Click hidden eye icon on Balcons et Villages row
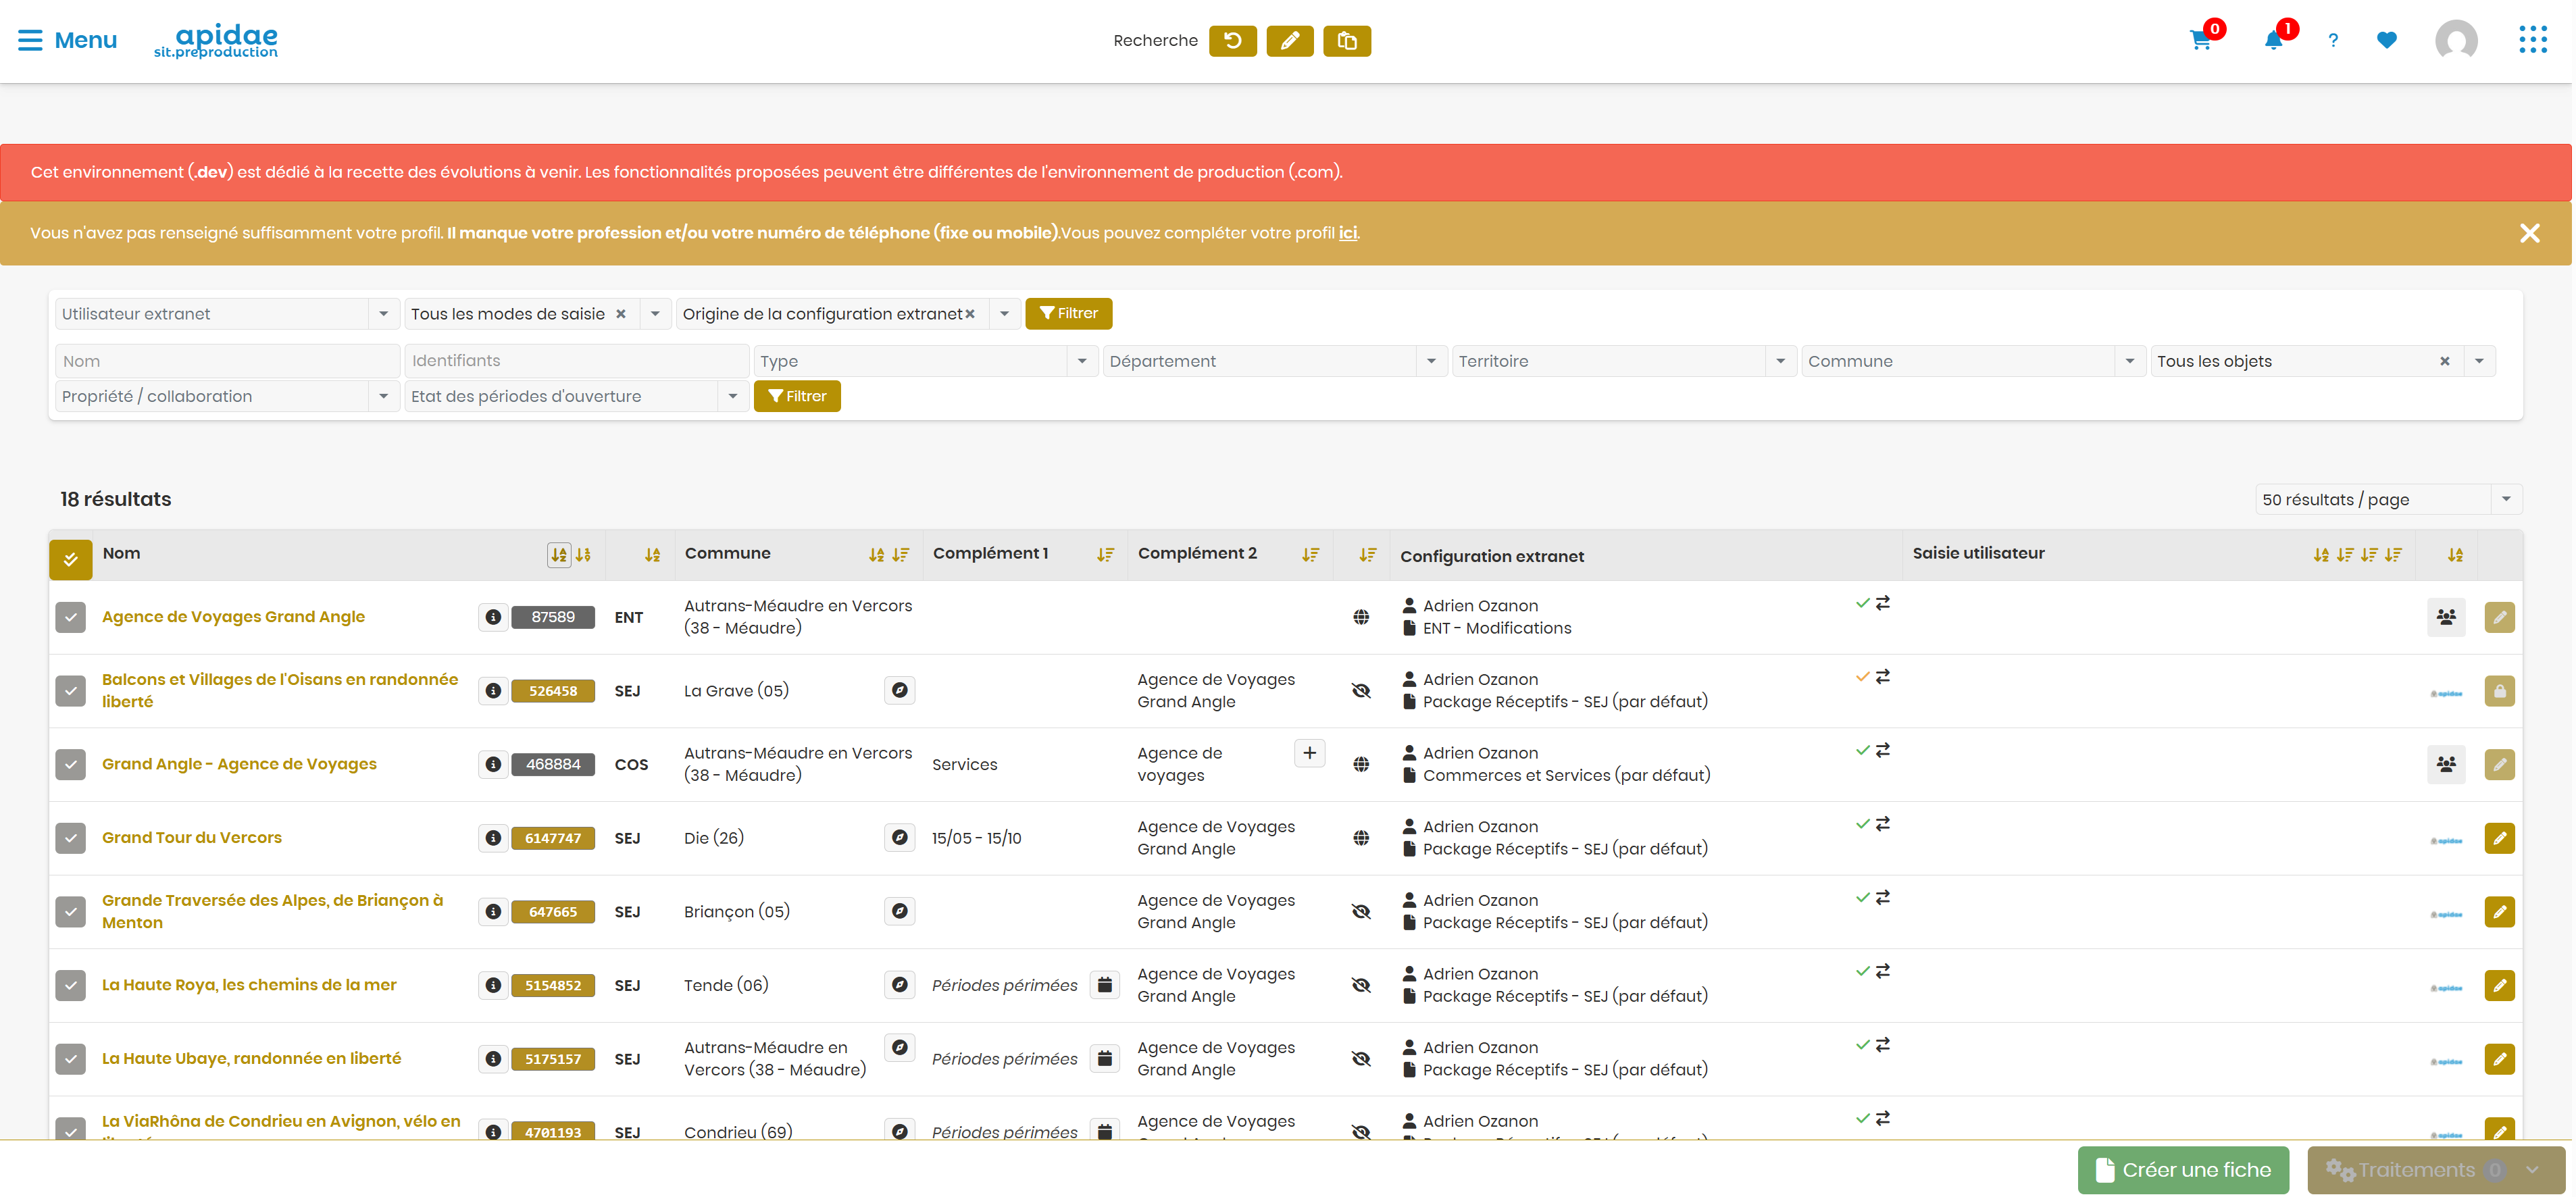 click(x=1361, y=691)
